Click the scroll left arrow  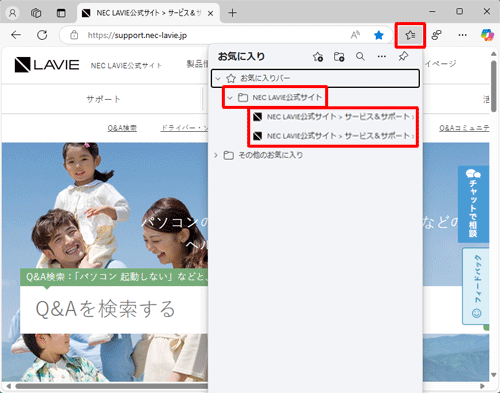coord(9,386)
